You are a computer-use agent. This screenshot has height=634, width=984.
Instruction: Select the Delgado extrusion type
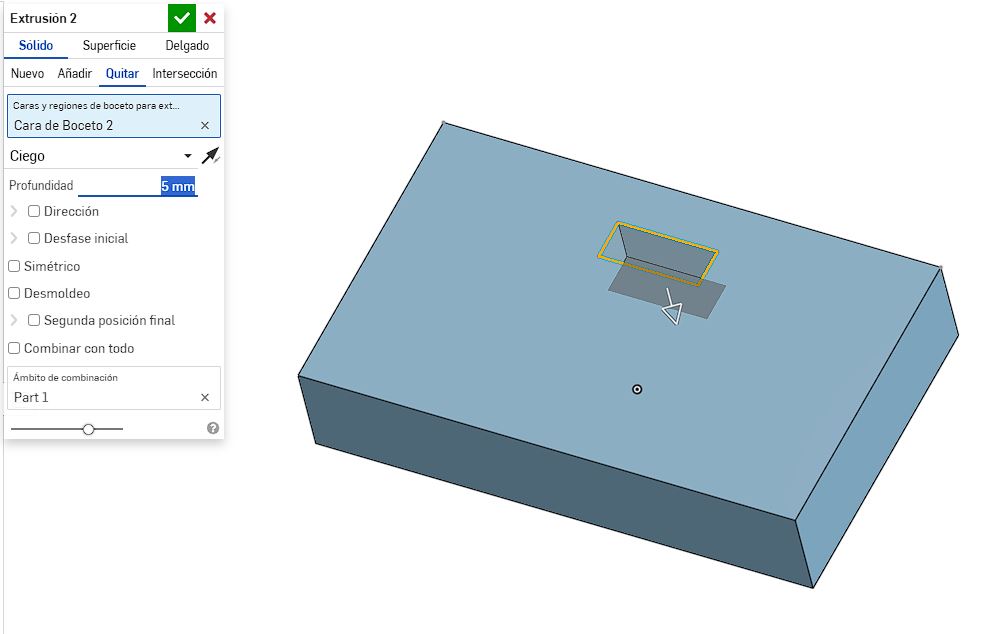pyautogui.click(x=187, y=46)
